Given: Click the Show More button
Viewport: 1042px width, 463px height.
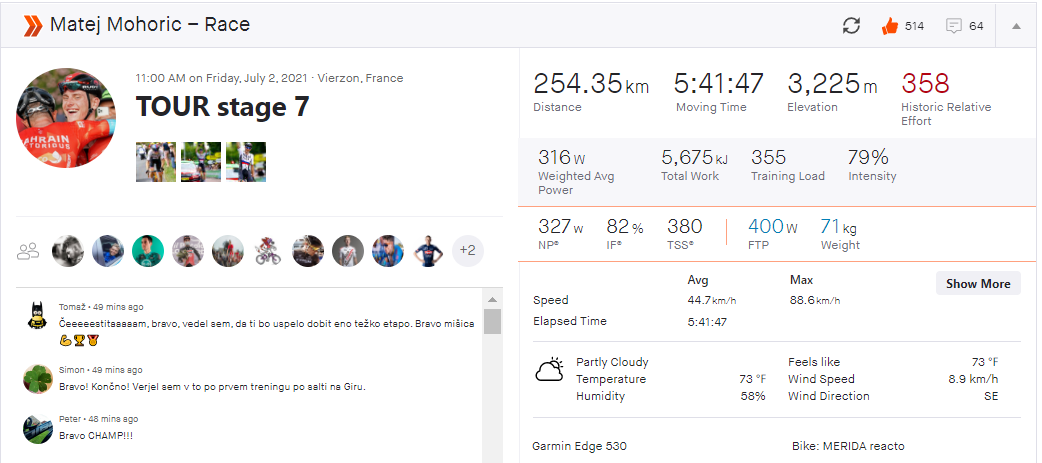Looking at the screenshot, I should pos(977,283).
